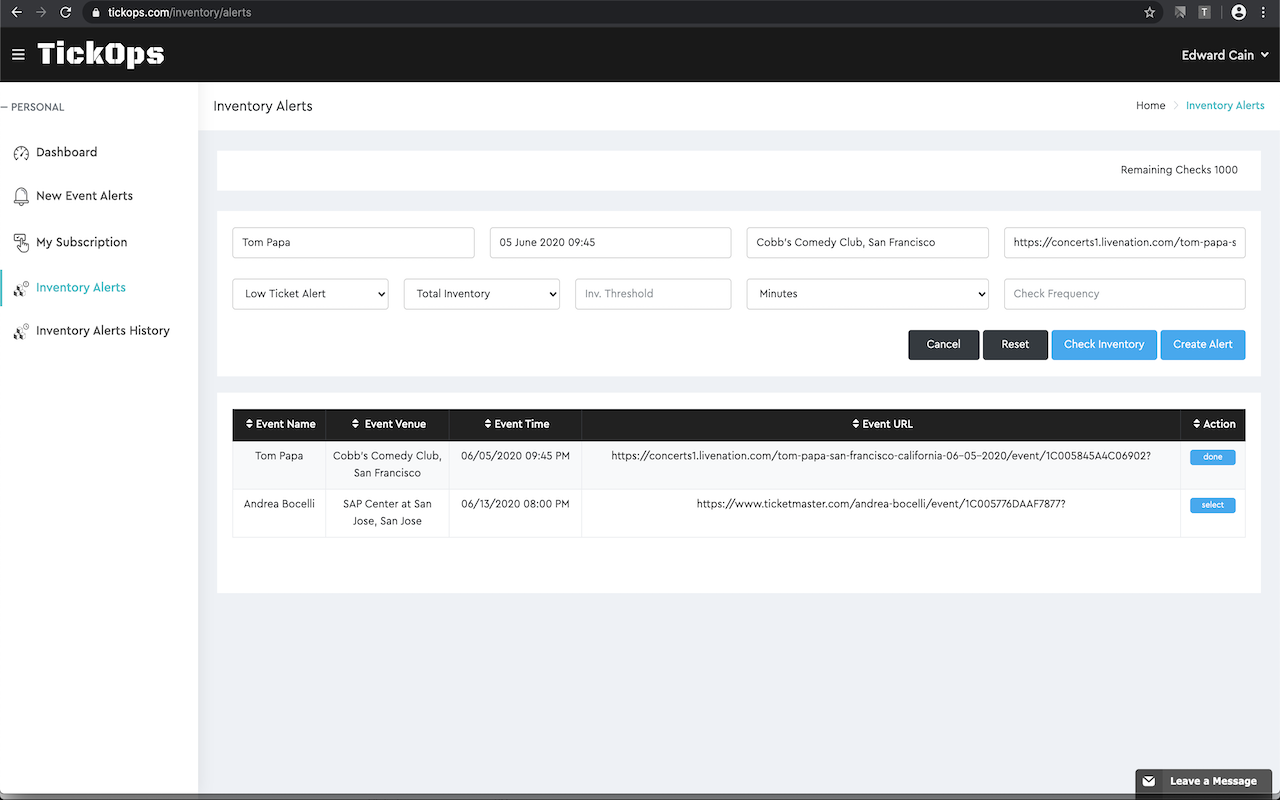Open the Minutes frequency dropdown
Image resolution: width=1280 pixels, height=800 pixels.
[867, 294]
